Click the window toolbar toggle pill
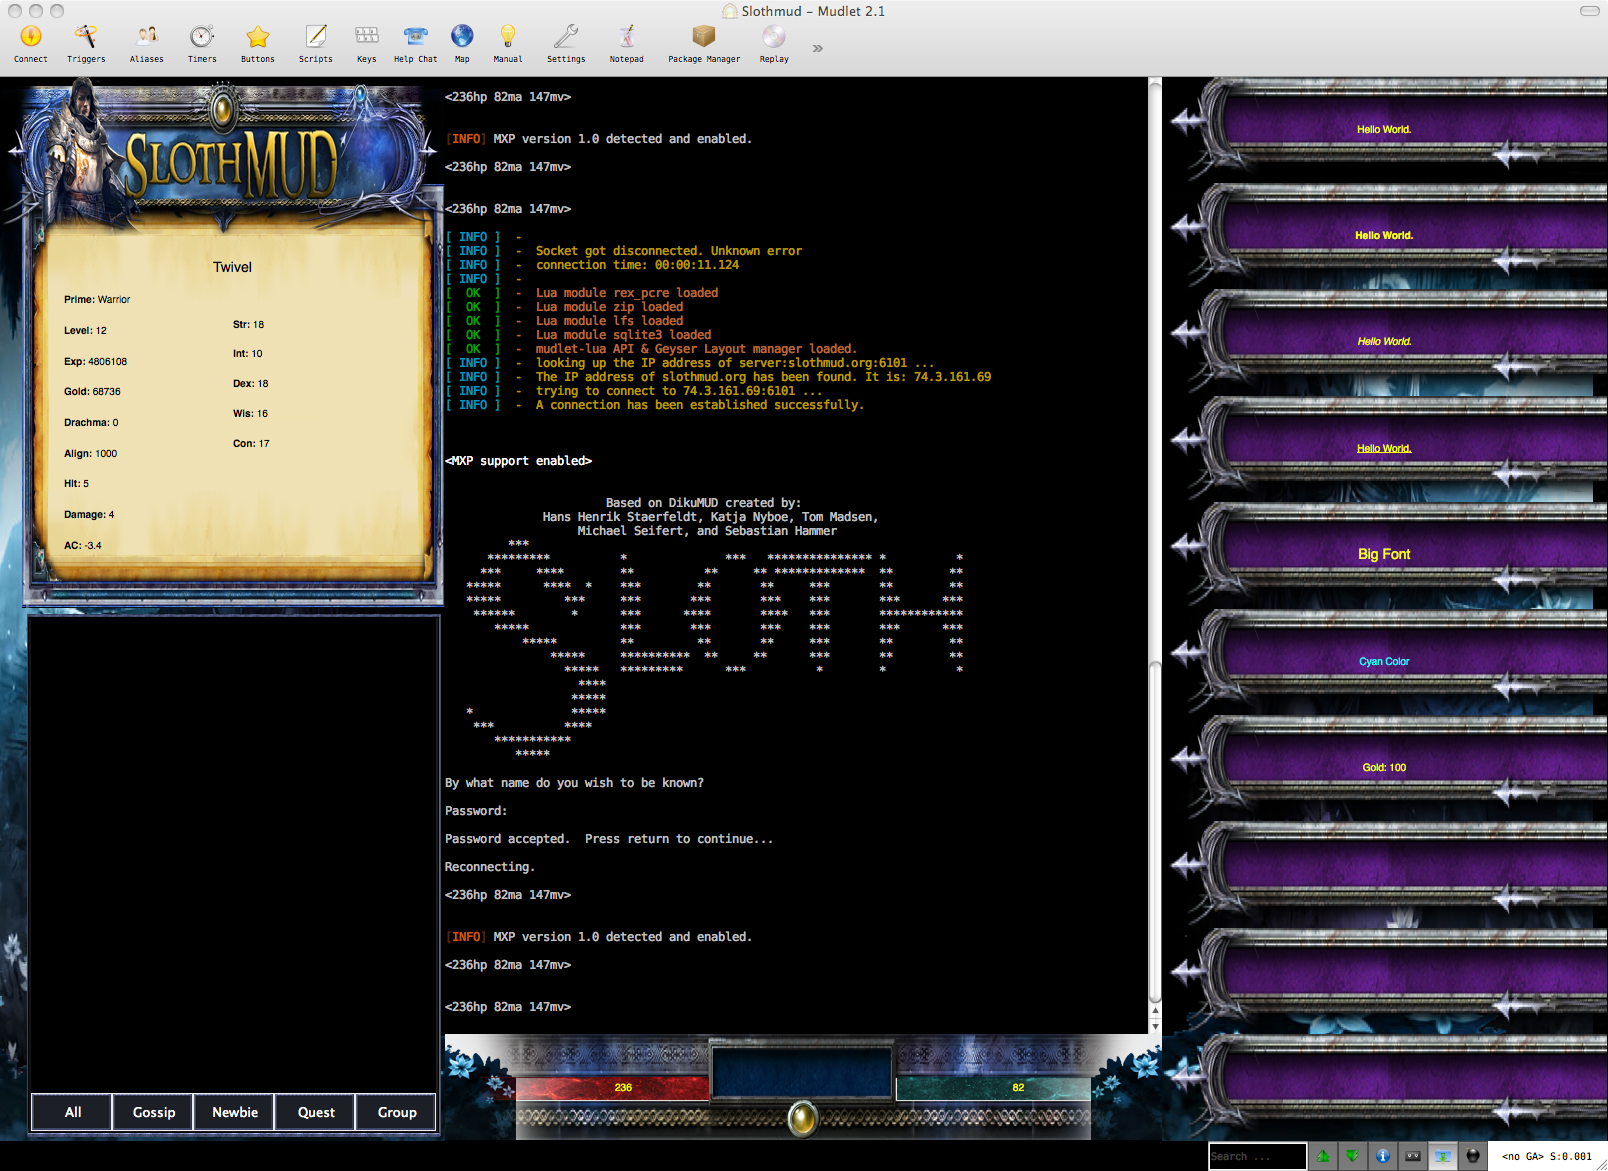Screen dimensions: 1608x1171 click(x=1590, y=11)
